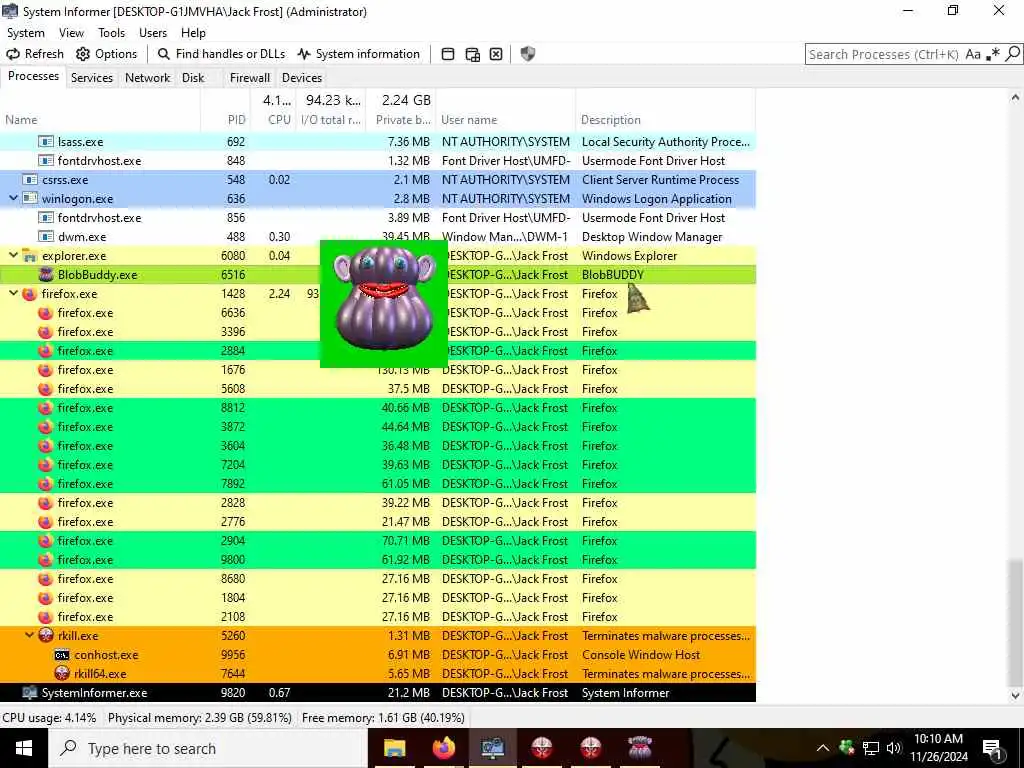Click the rkill64.exe process icon
The image size is (1024, 768).
point(62,673)
